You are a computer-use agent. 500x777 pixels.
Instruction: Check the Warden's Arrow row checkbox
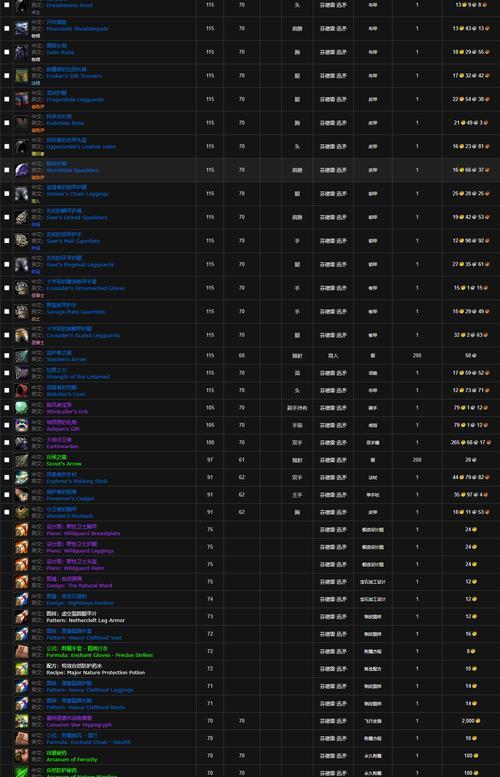point(6,355)
